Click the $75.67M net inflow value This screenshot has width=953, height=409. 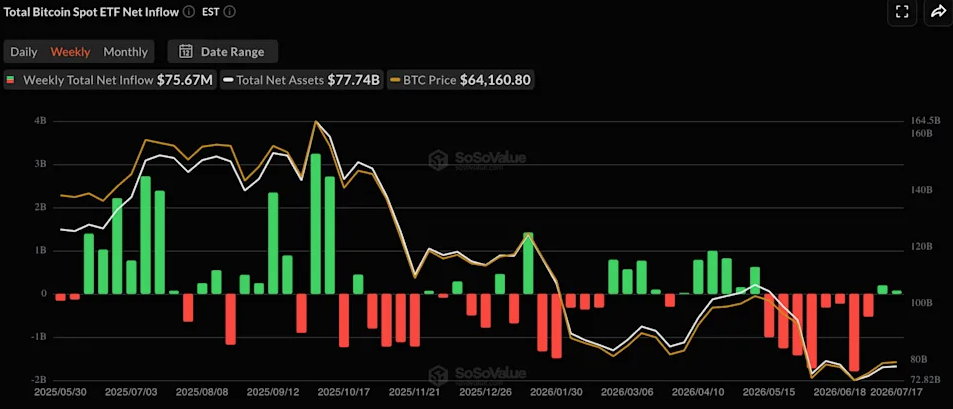(x=185, y=80)
